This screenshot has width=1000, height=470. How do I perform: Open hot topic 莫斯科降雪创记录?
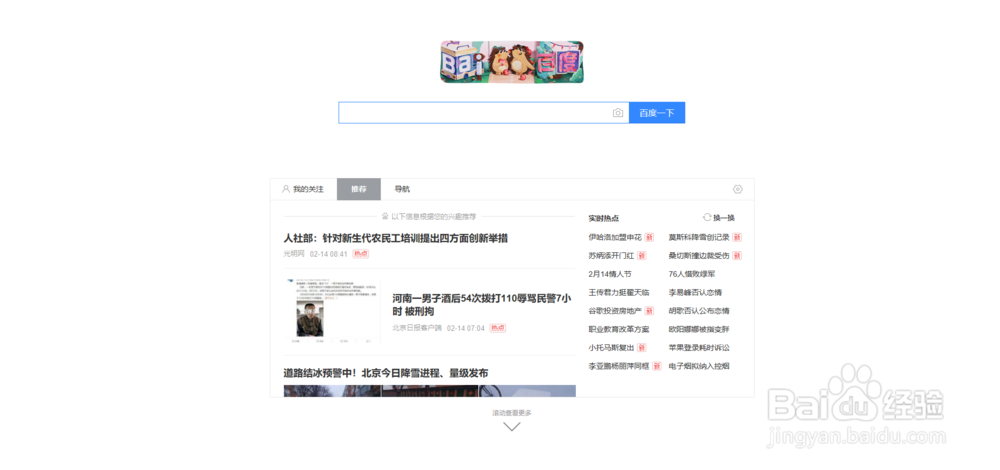(698, 237)
